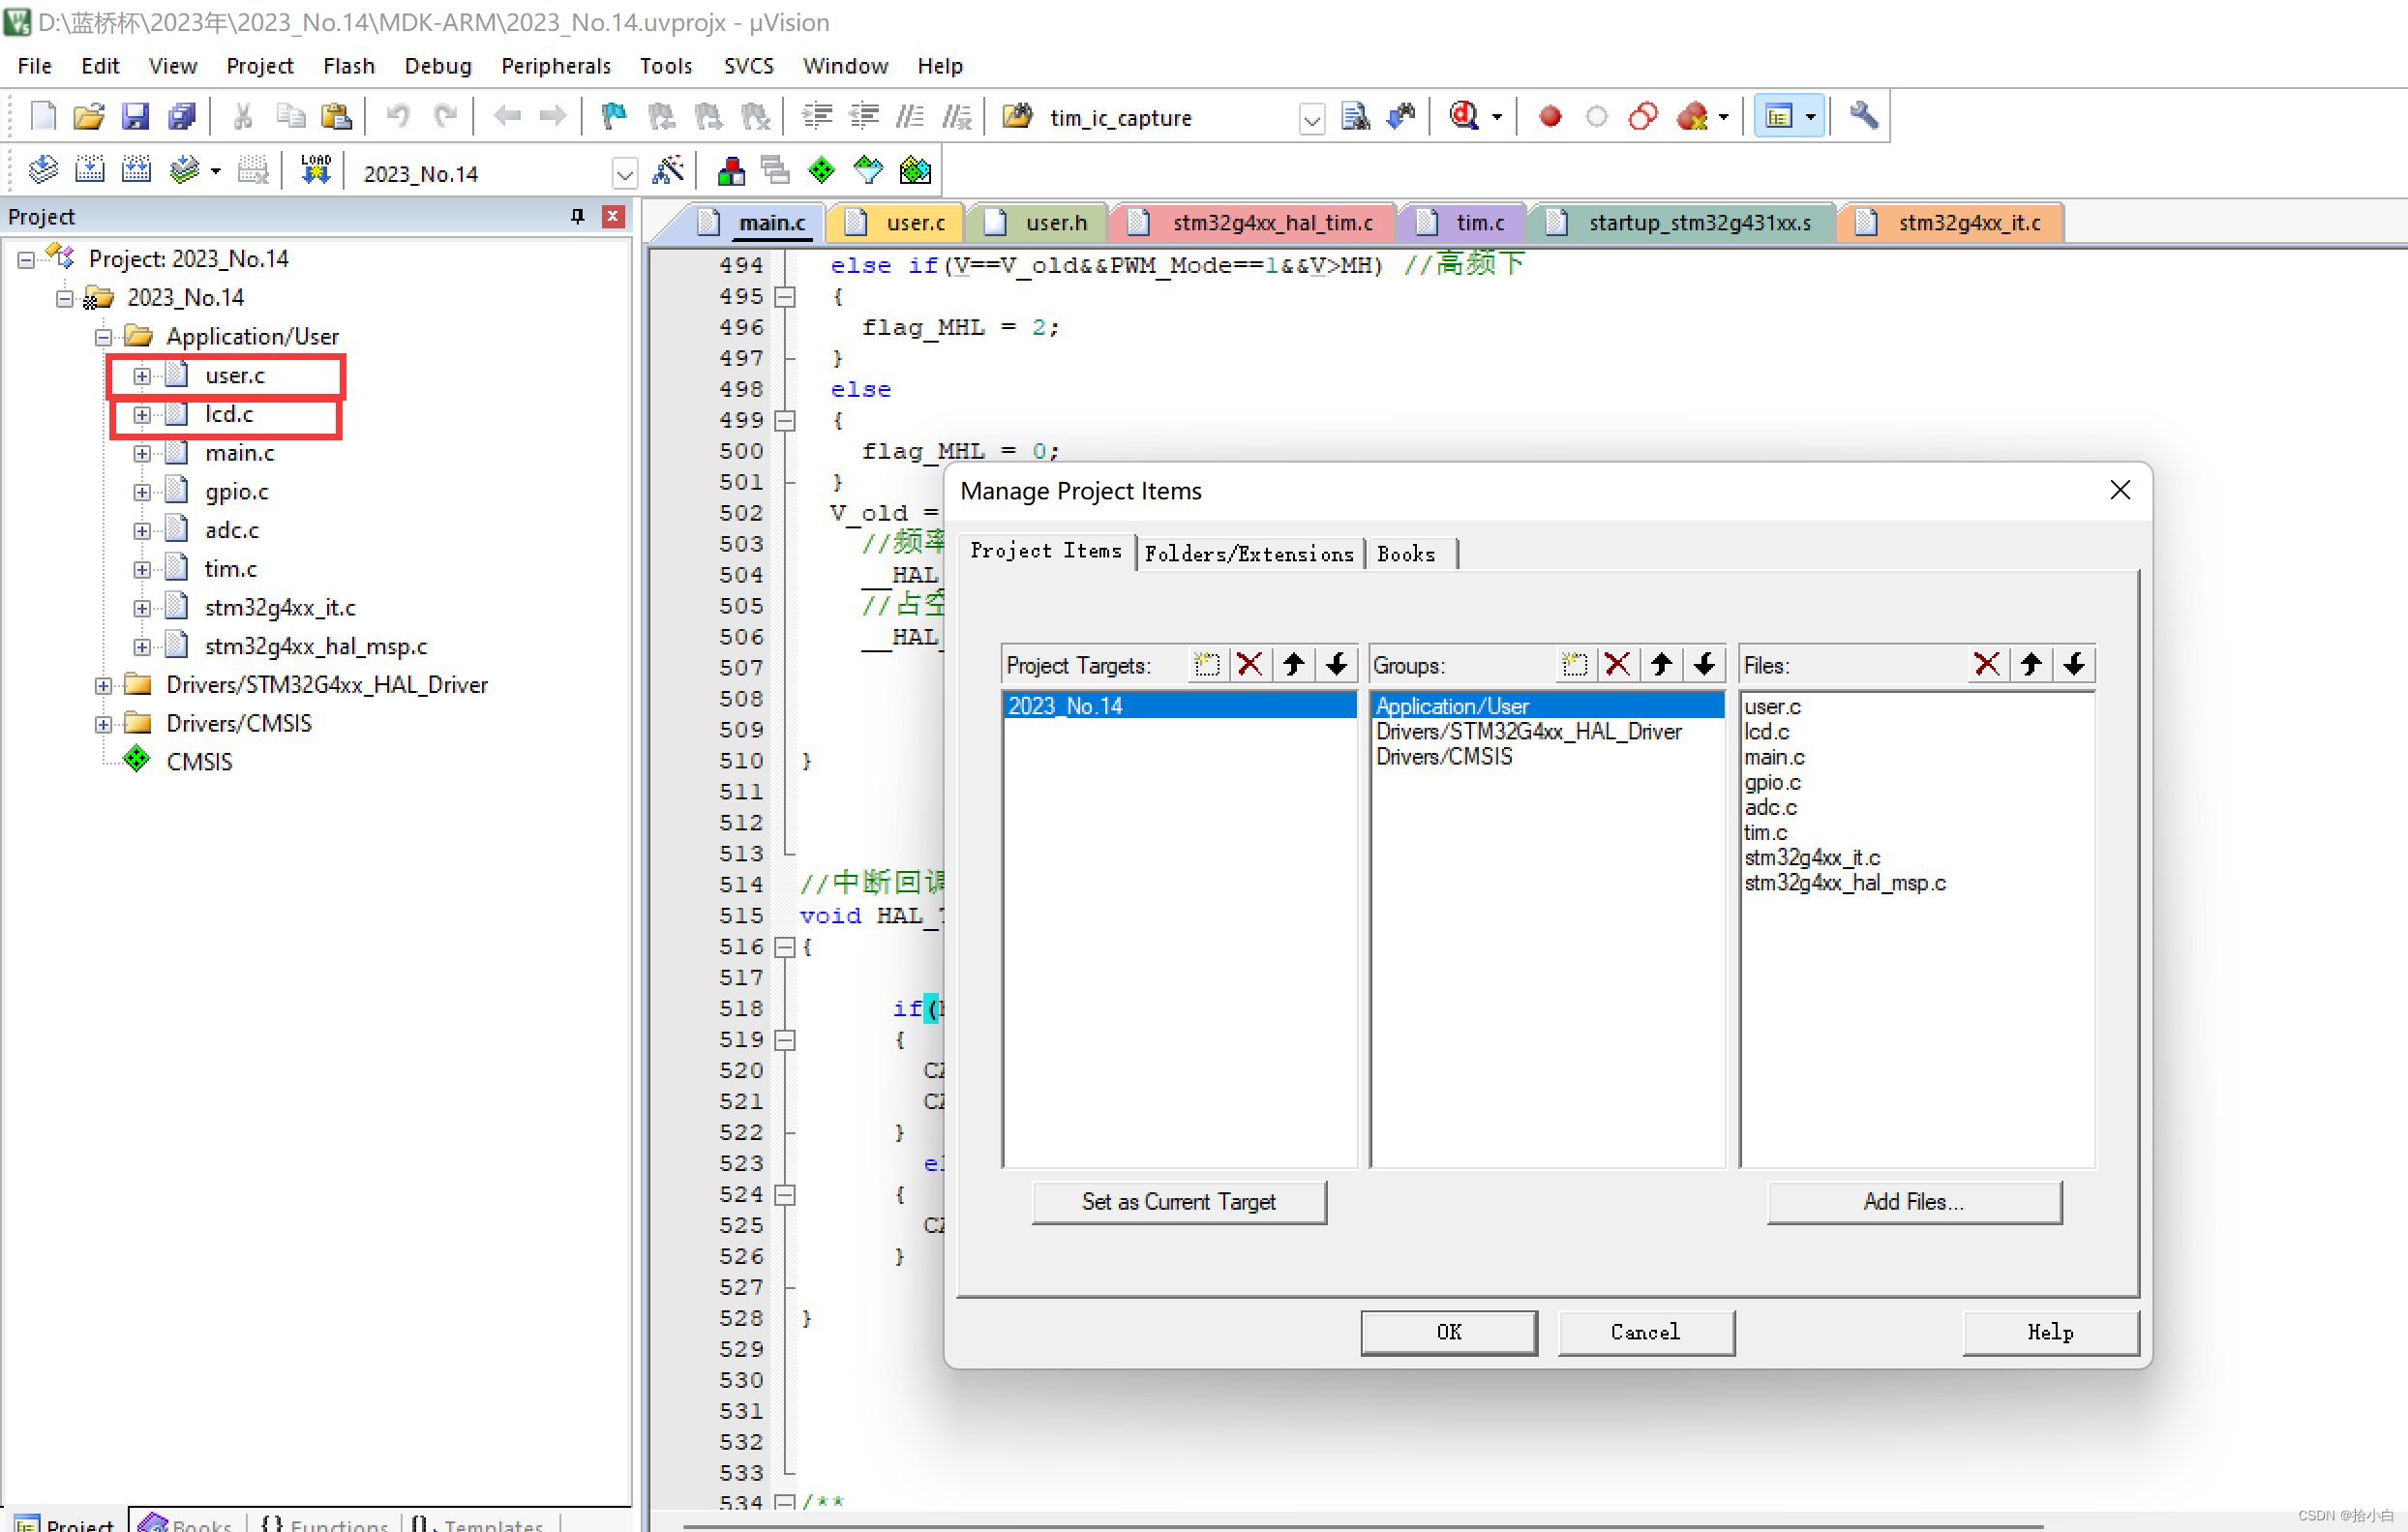Click the Rebuild all targets icon
This screenshot has height=1532, width=2408.
pyautogui.click(x=136, y=171)
